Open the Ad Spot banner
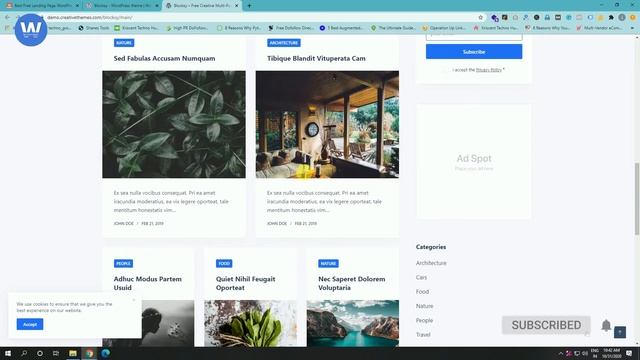Image resolution: width=640 pixels, height=360 pixels. (x=474, y=162)
